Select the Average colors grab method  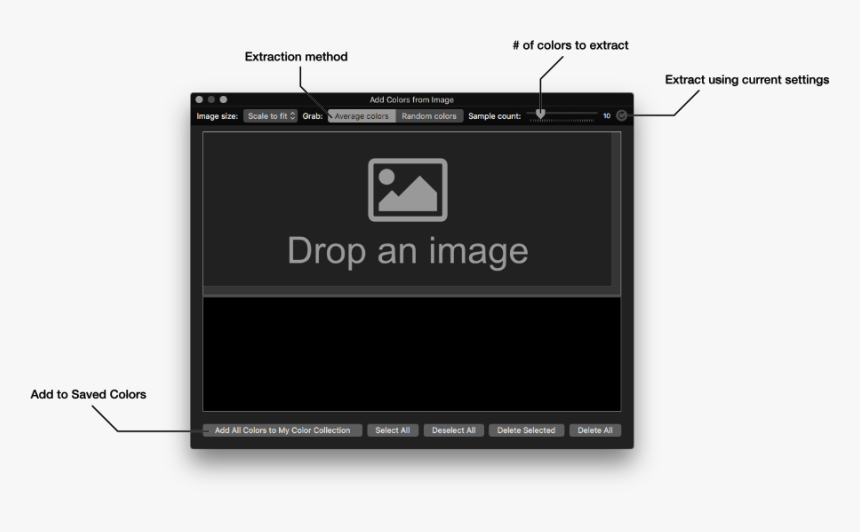click(x=362, y=116)
